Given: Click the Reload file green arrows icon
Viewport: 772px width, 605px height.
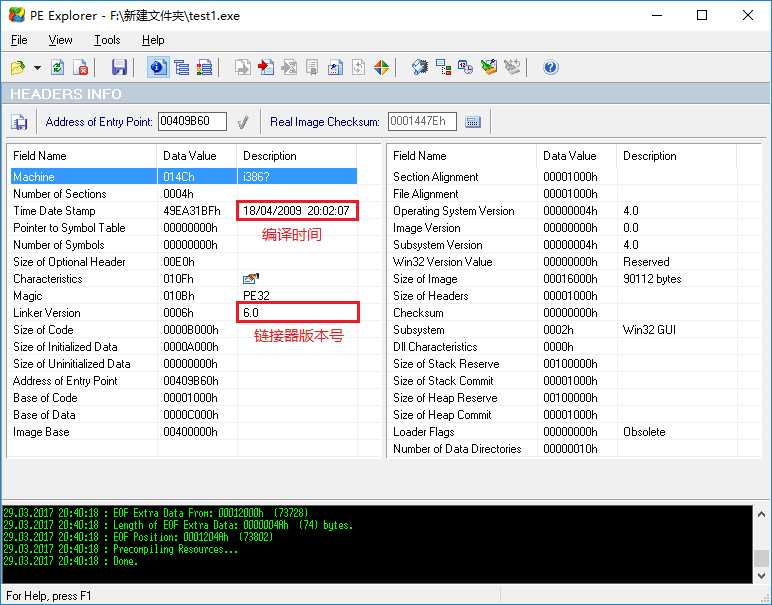Looking at the screenshot, I should (58, 67).
